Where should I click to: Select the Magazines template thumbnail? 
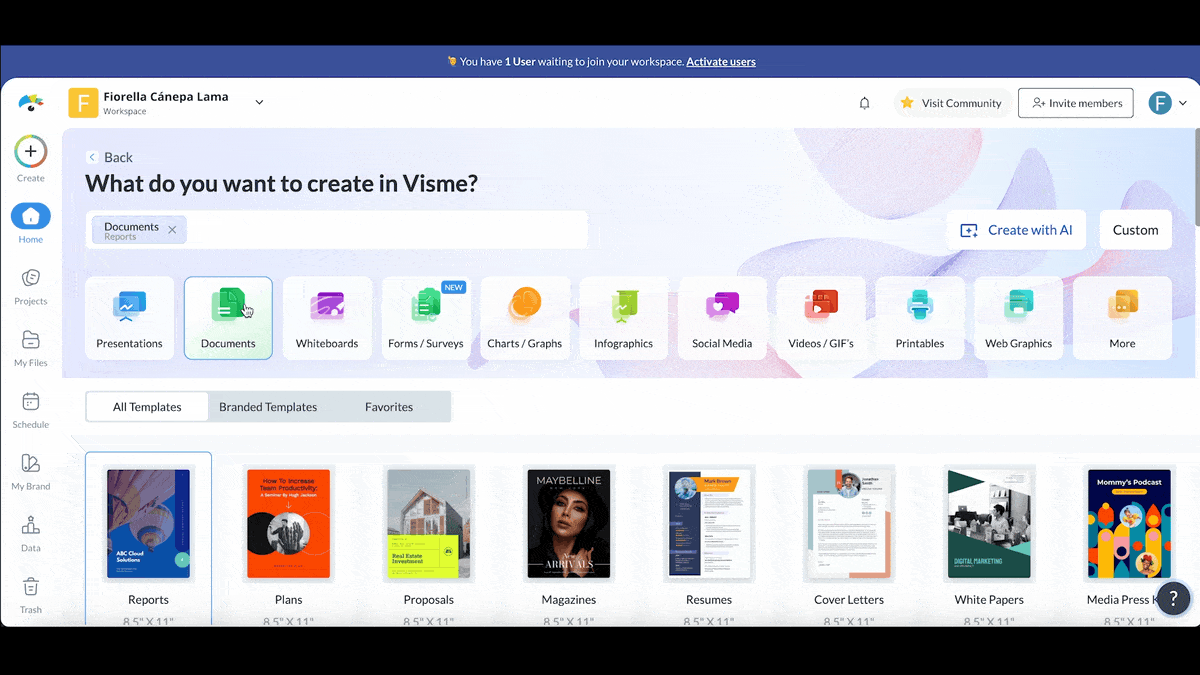(x=568, y=523)
